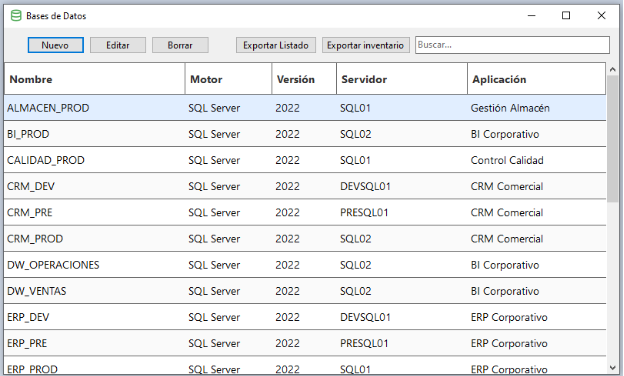Click Exportar Listado button

[276, 45]
